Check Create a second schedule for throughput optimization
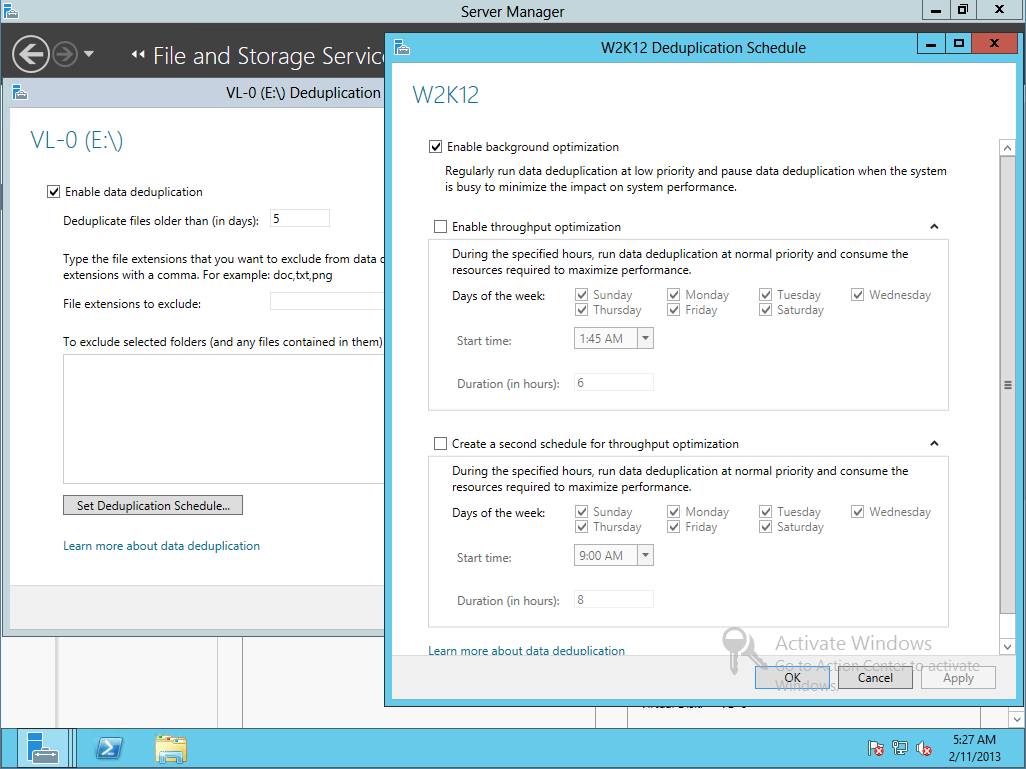Screen dimensions: 1026x769 [x=440, y=444]
